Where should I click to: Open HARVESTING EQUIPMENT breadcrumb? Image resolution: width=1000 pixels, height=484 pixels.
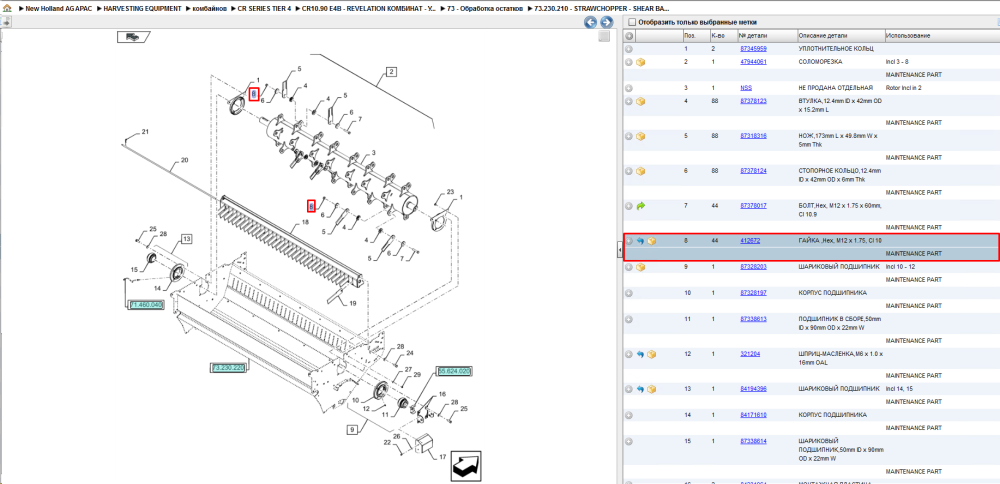pyautogui.click(x=142, y=9)
